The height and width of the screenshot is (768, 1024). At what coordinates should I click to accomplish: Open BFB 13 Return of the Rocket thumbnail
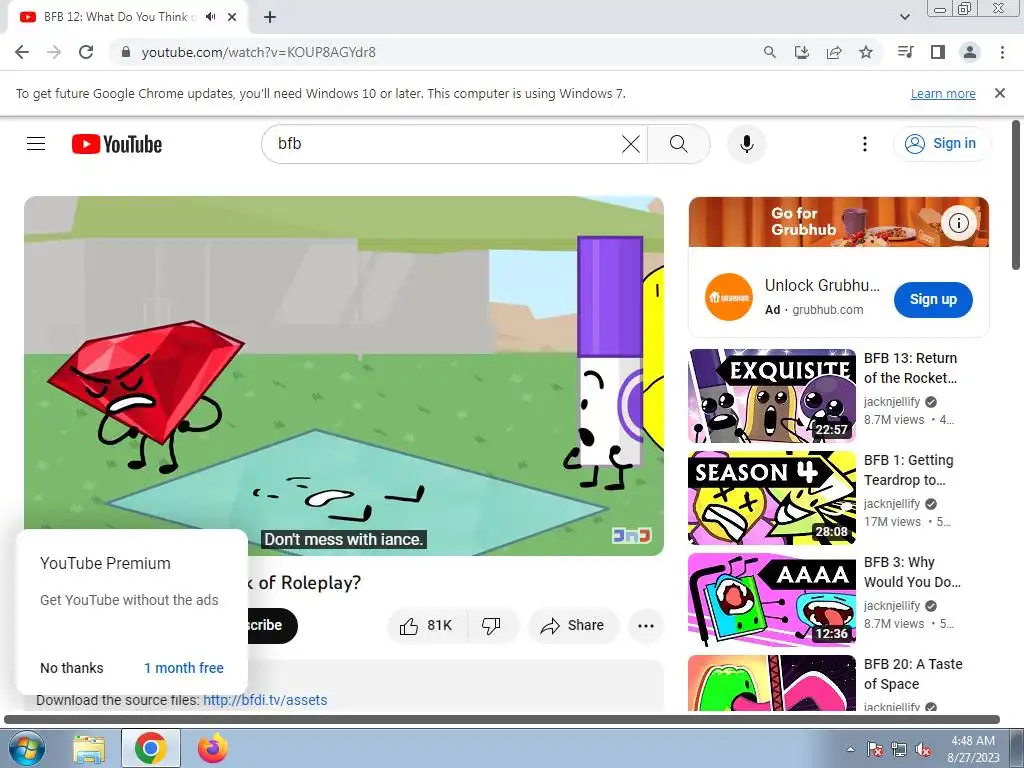772,396
